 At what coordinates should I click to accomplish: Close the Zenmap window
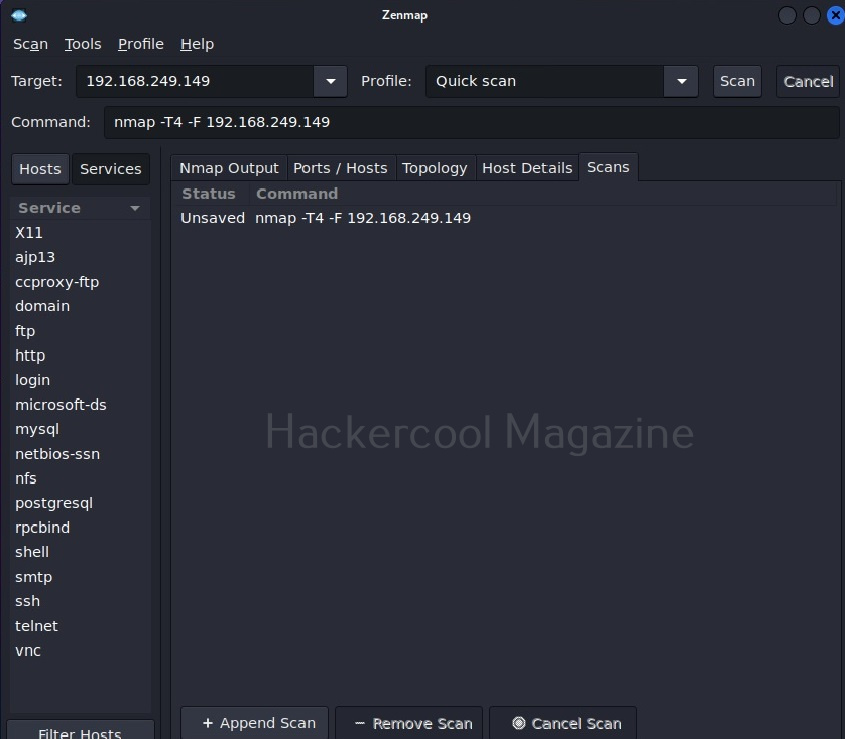[x=835, y=16]
